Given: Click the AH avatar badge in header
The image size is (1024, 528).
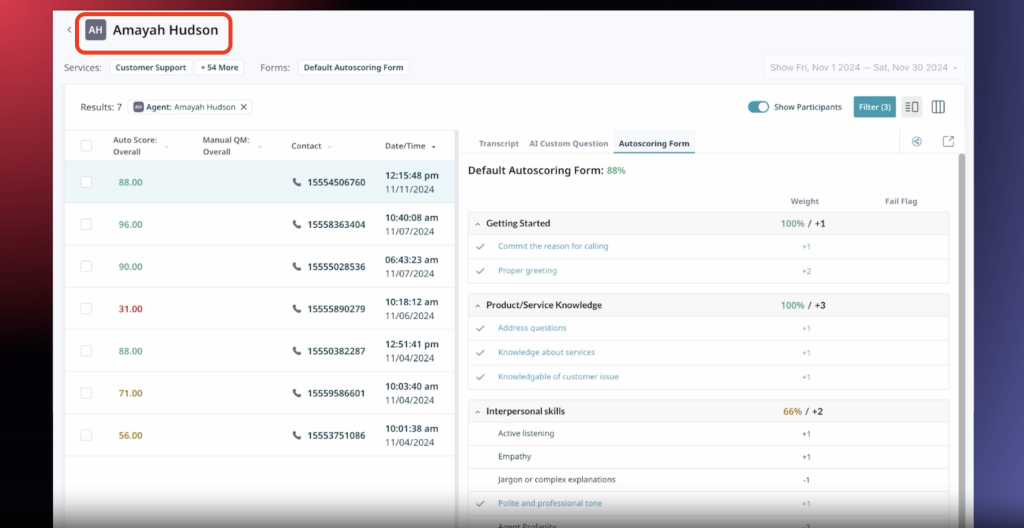Looking at the screenshot, I should pyautogui.click(x=95, y=30).
